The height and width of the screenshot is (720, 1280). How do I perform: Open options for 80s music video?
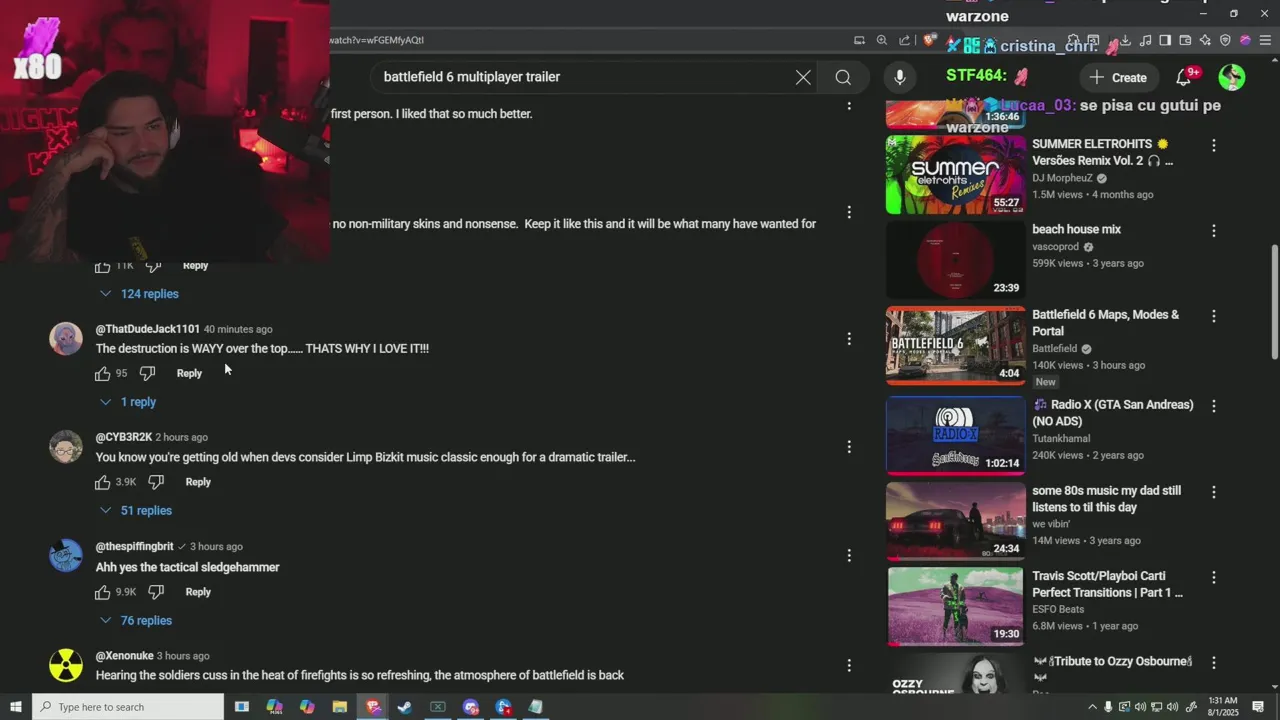[1214, 492]
